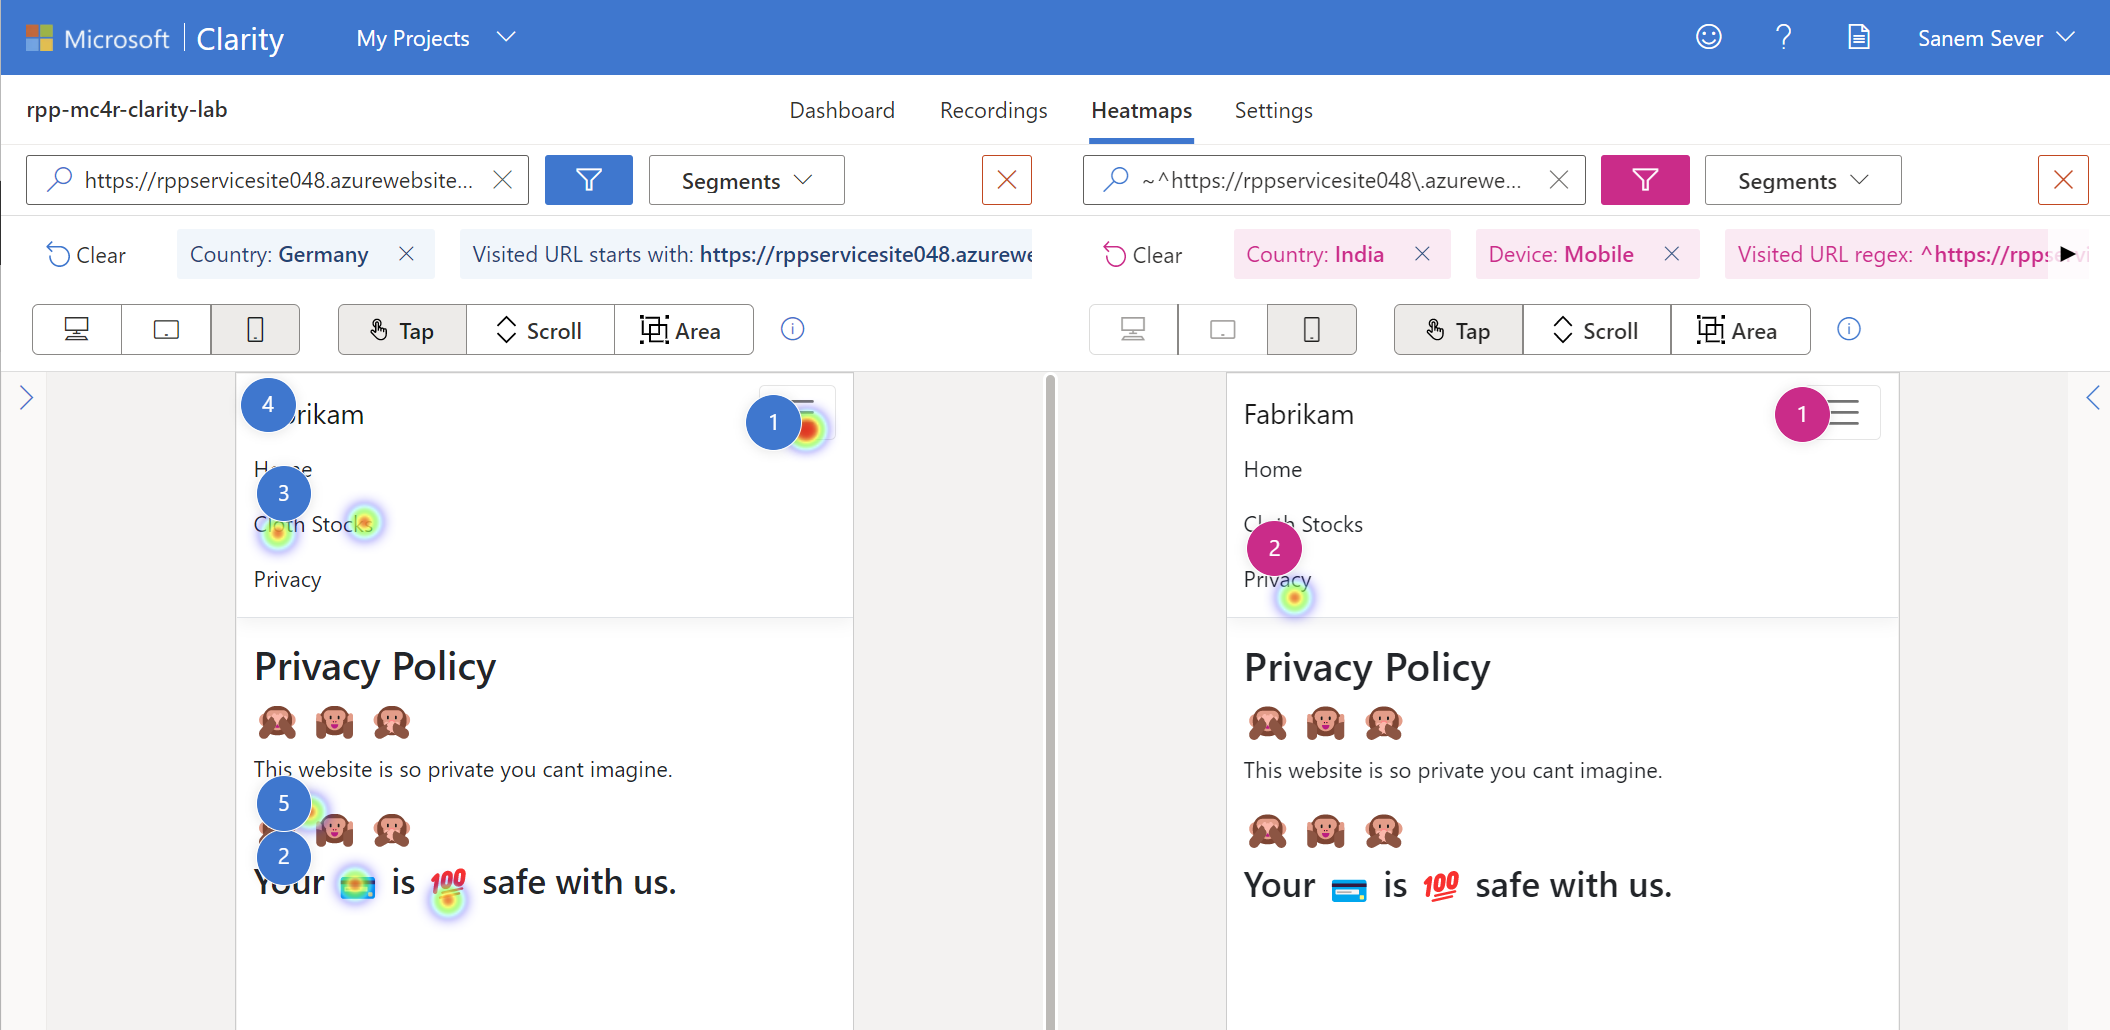Clear all filters in right pane
This screenshot has height=1030, width=2110.
pyautogui.click(x=1142, y=255)
